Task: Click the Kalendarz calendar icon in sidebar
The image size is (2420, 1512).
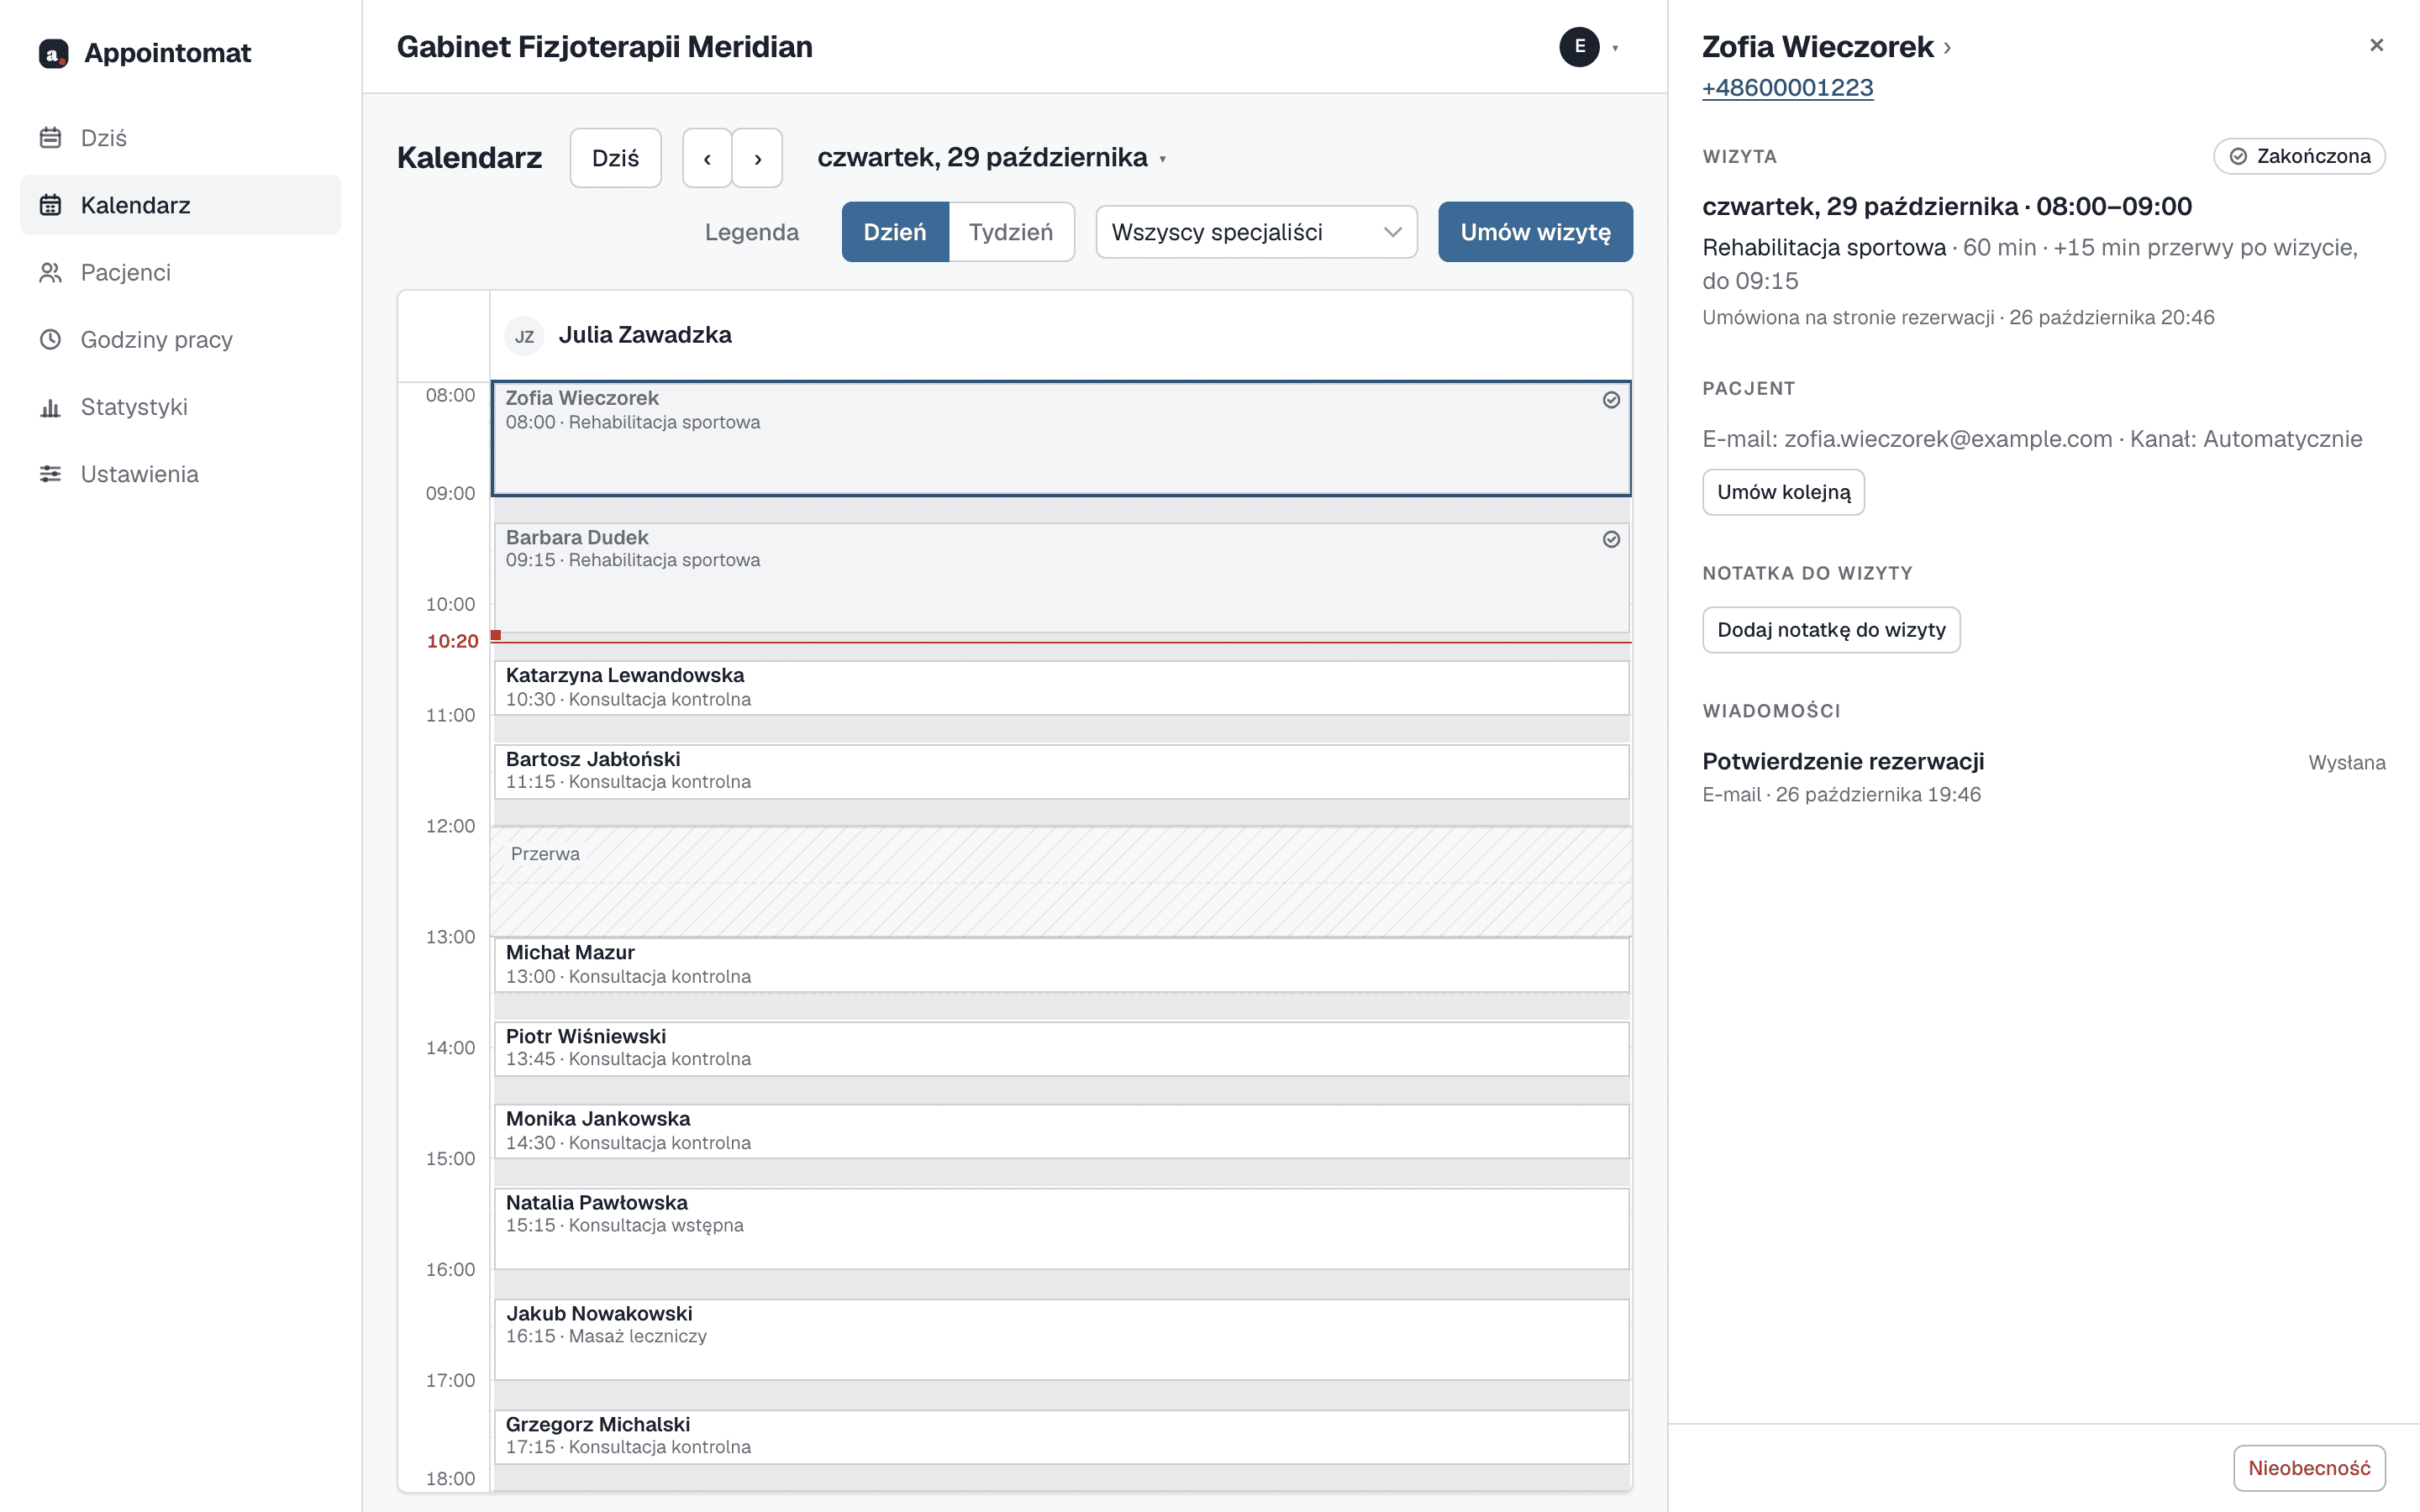Action: (x=50, y=205)
